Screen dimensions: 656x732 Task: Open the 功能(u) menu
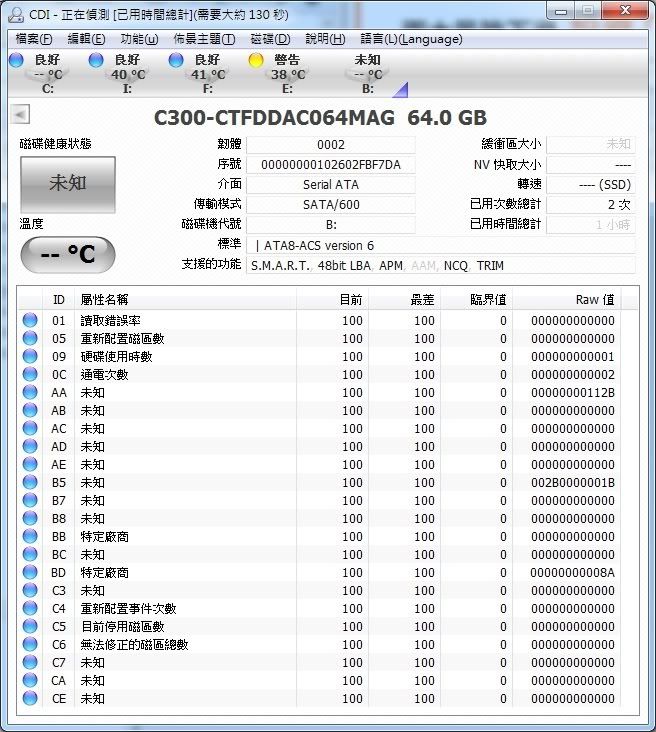(x=139, y=39)
